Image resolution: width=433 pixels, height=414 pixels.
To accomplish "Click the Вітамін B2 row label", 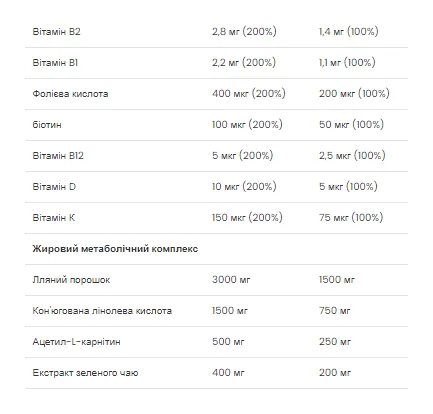I will click(56, 32).
